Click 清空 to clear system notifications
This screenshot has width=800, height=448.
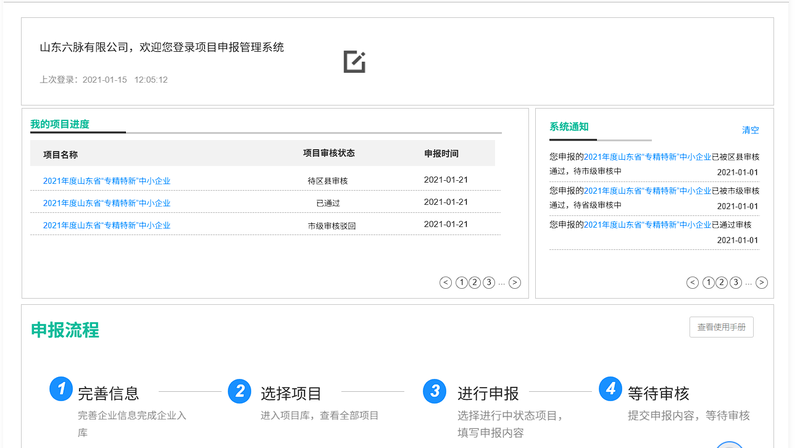[x=750, y=130]
